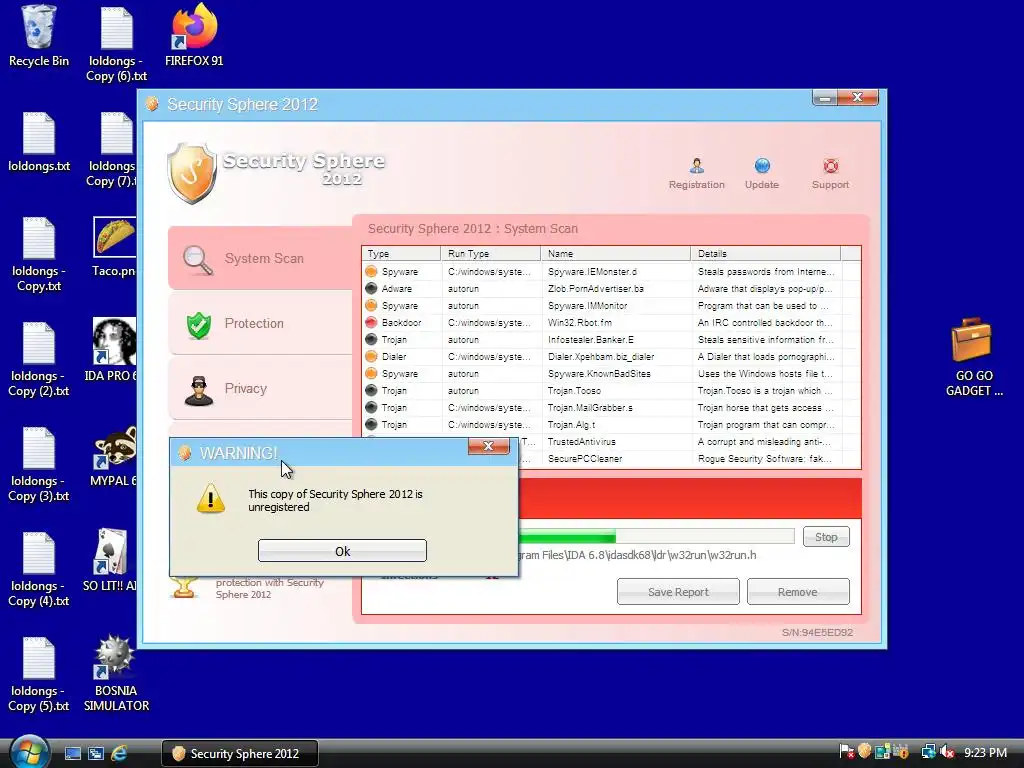Select the TrustedAntivirus entry

(x=690, y=441)
